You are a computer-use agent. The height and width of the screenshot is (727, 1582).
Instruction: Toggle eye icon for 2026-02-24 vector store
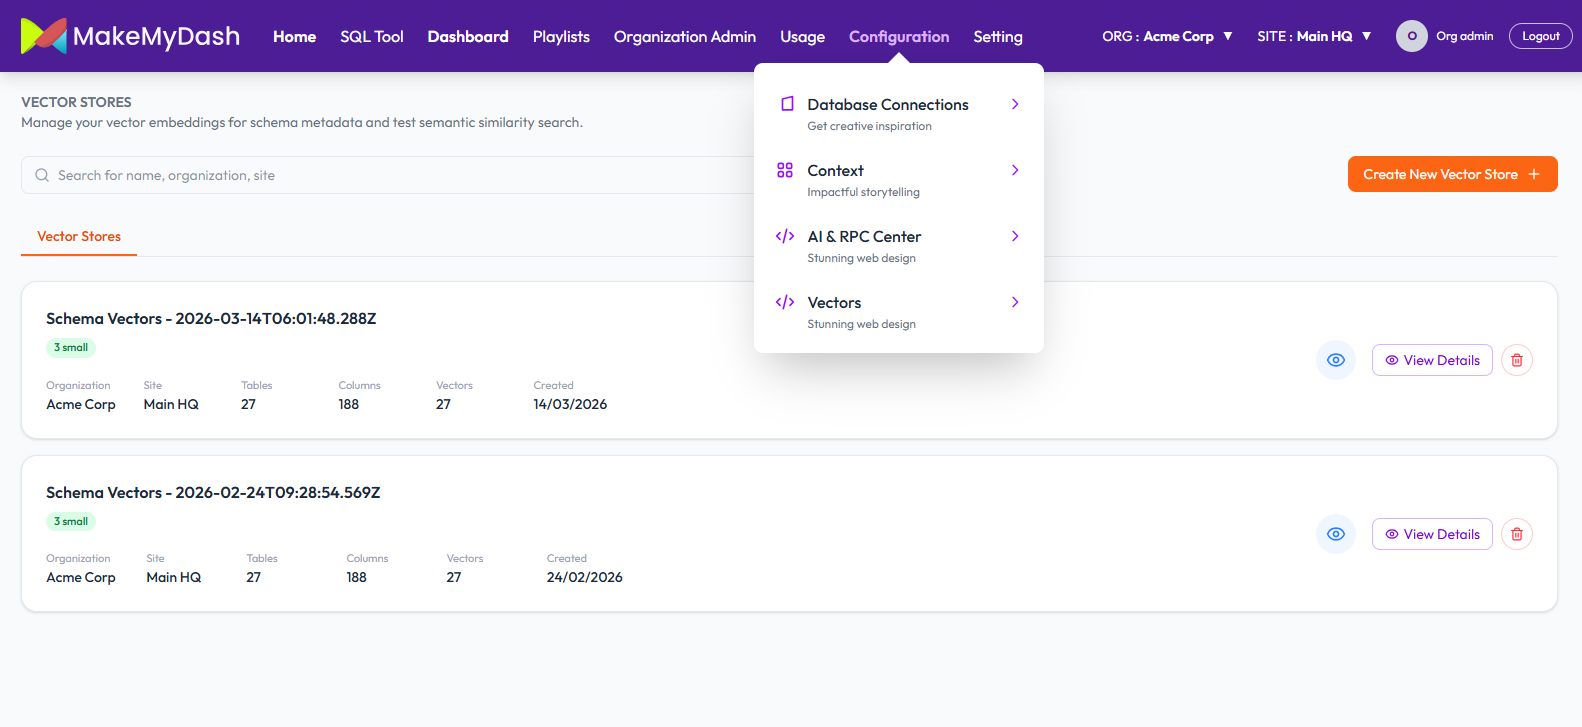pos(1335,534)
